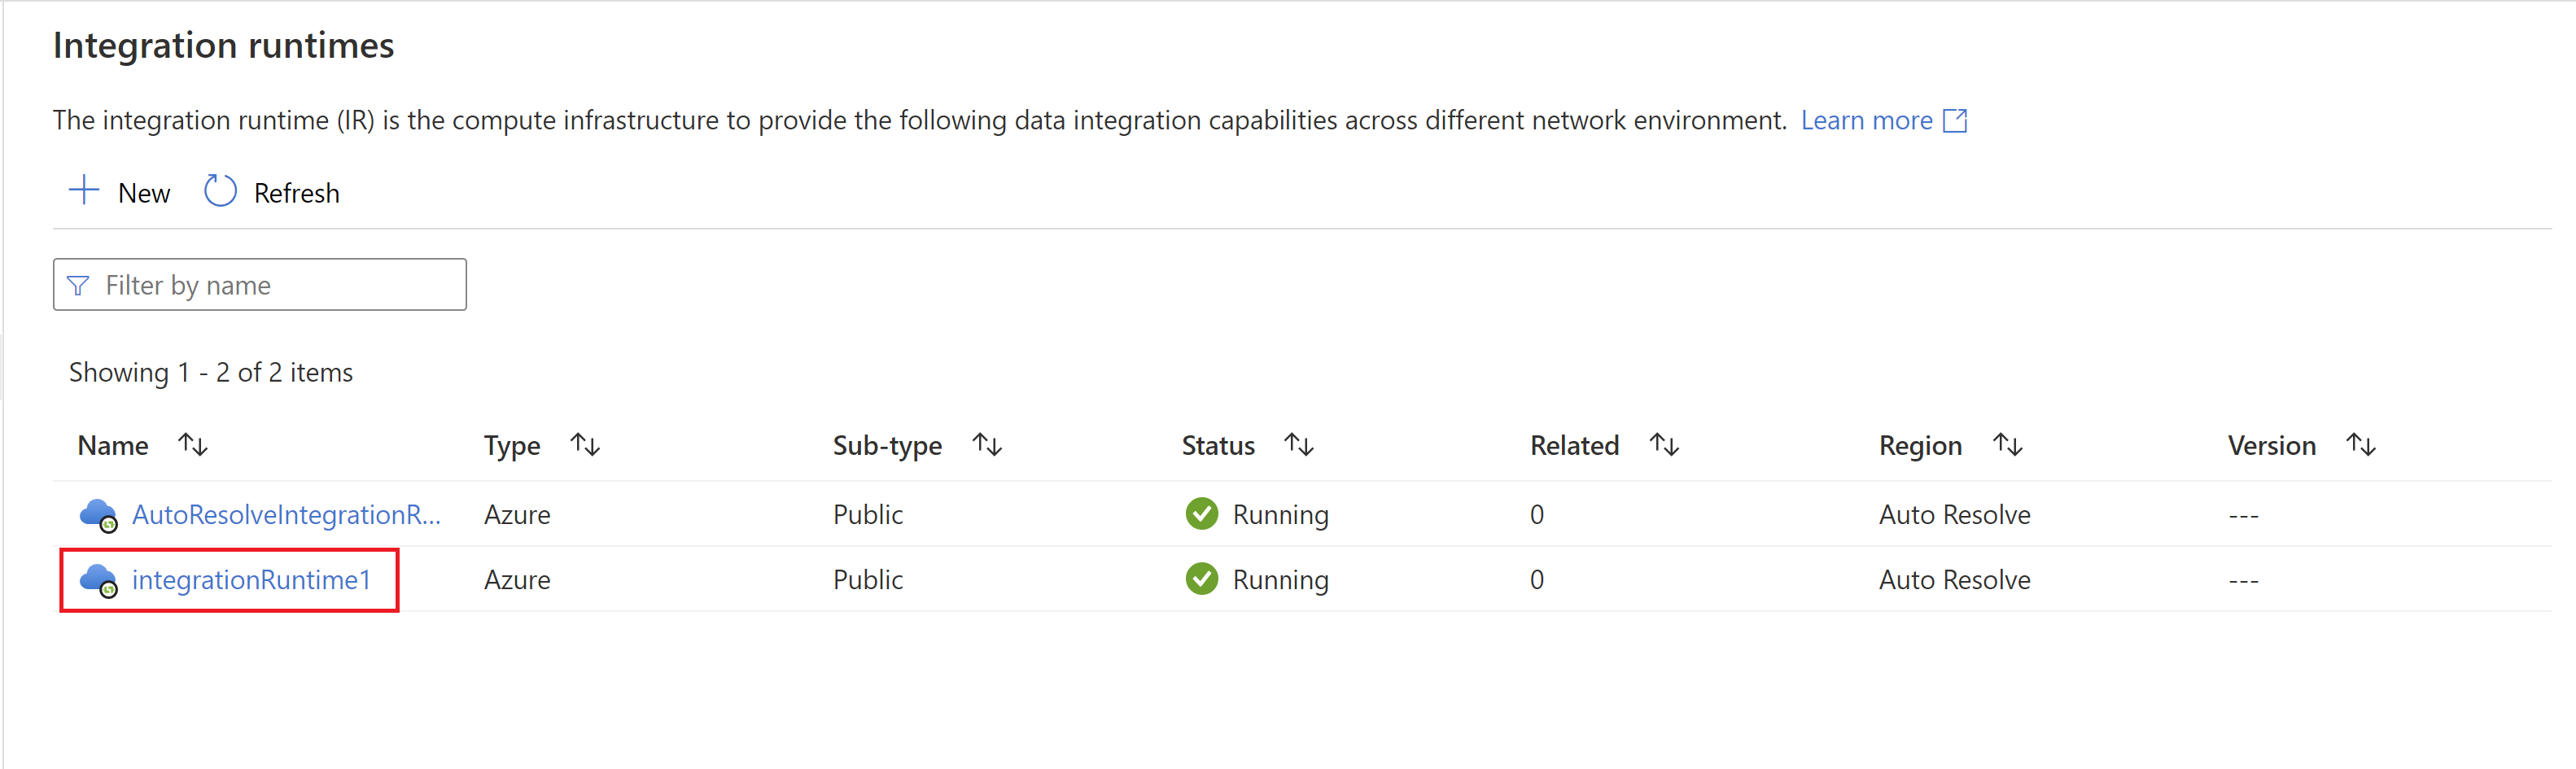2576x769 pixels.
Task: Select the Name column header
Action: coord(112,444)
